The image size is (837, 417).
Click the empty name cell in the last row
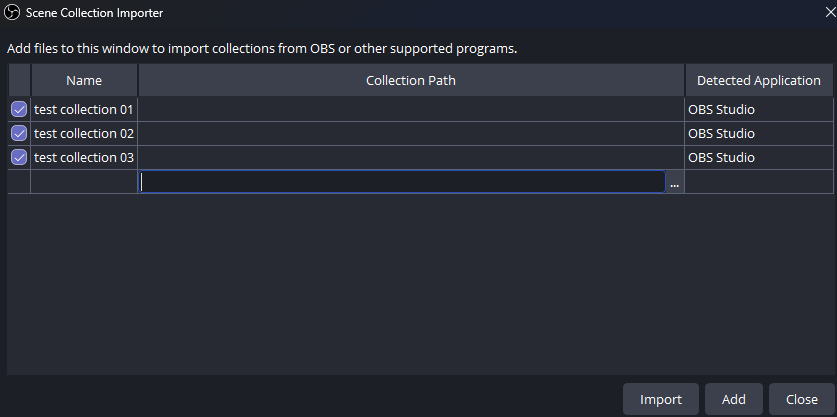coord(84,182)
